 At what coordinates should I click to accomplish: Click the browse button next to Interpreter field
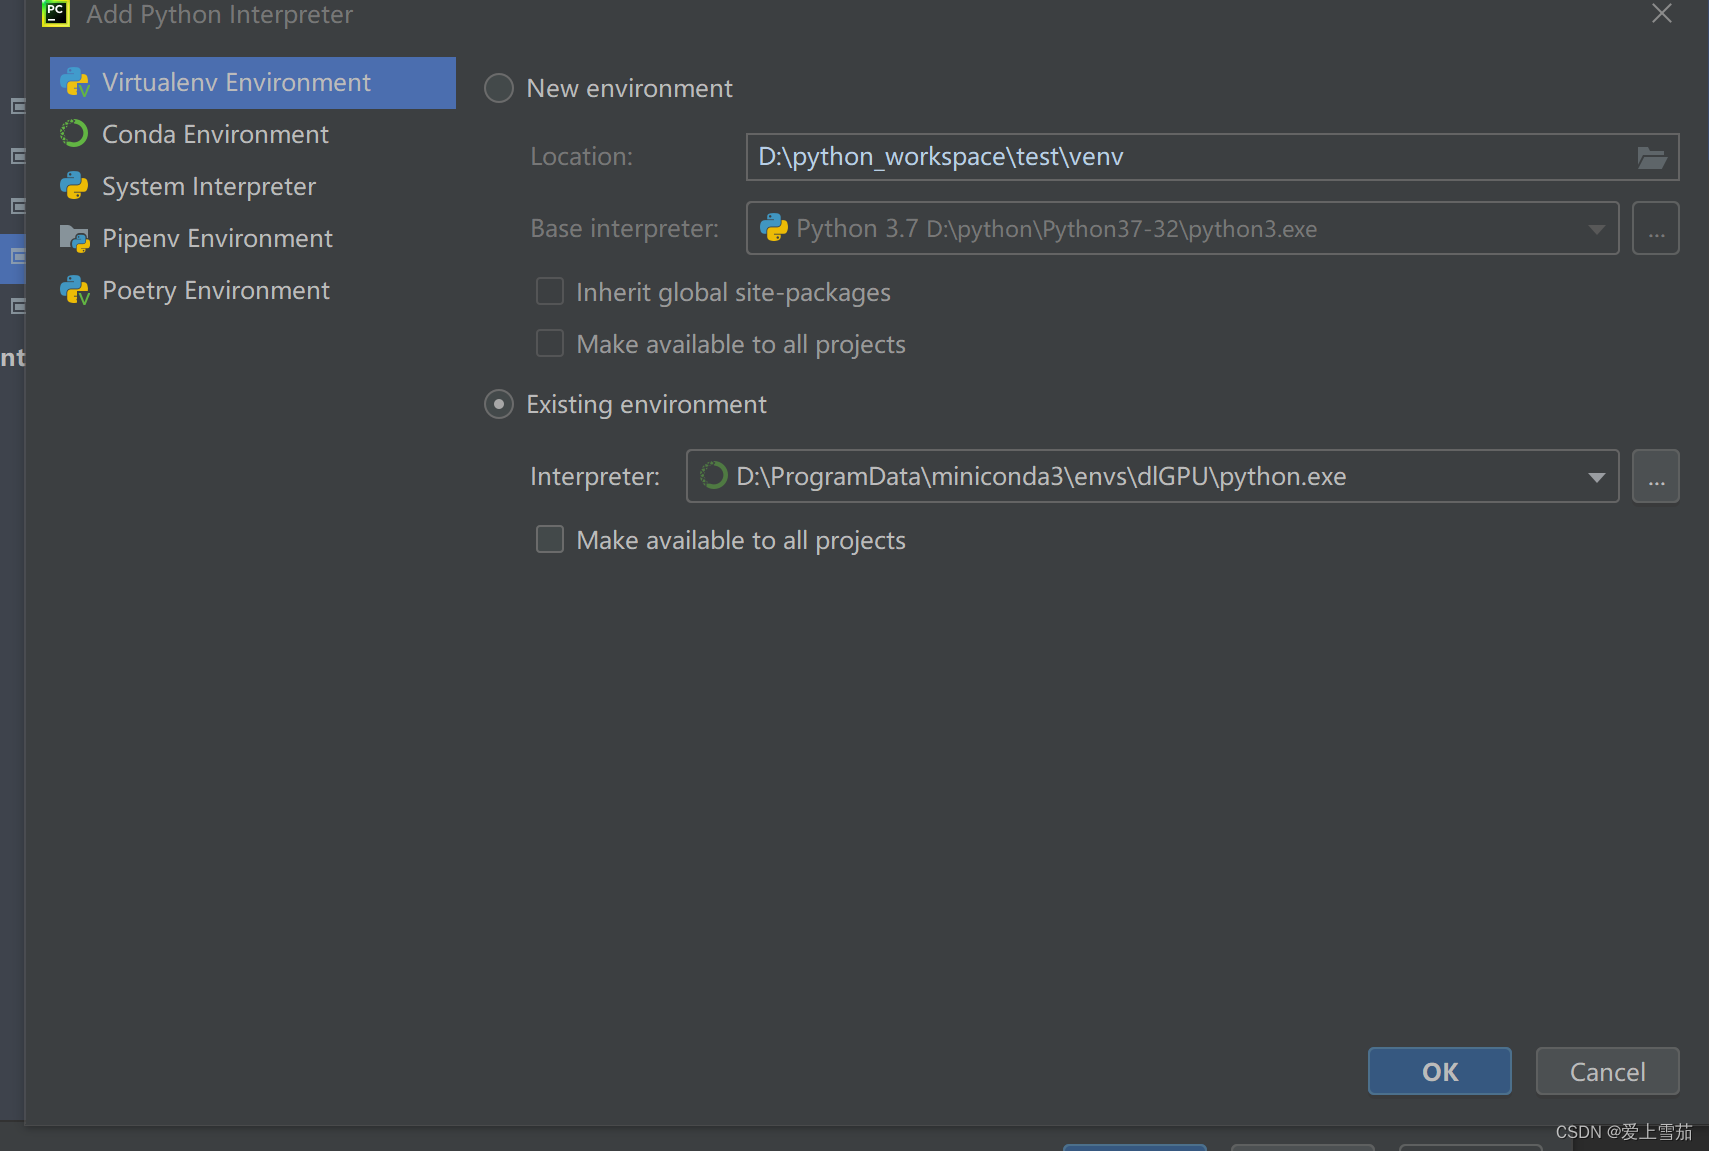(x=1656, y=476)
